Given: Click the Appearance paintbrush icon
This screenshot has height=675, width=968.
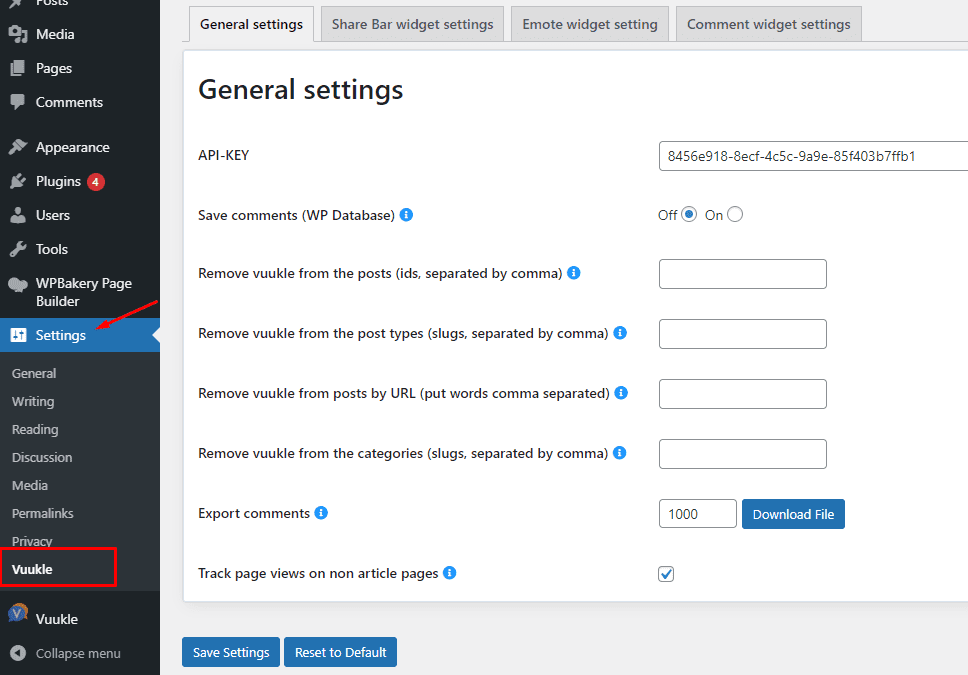Looking at the screenshot, I should click(x=18, y=147).
